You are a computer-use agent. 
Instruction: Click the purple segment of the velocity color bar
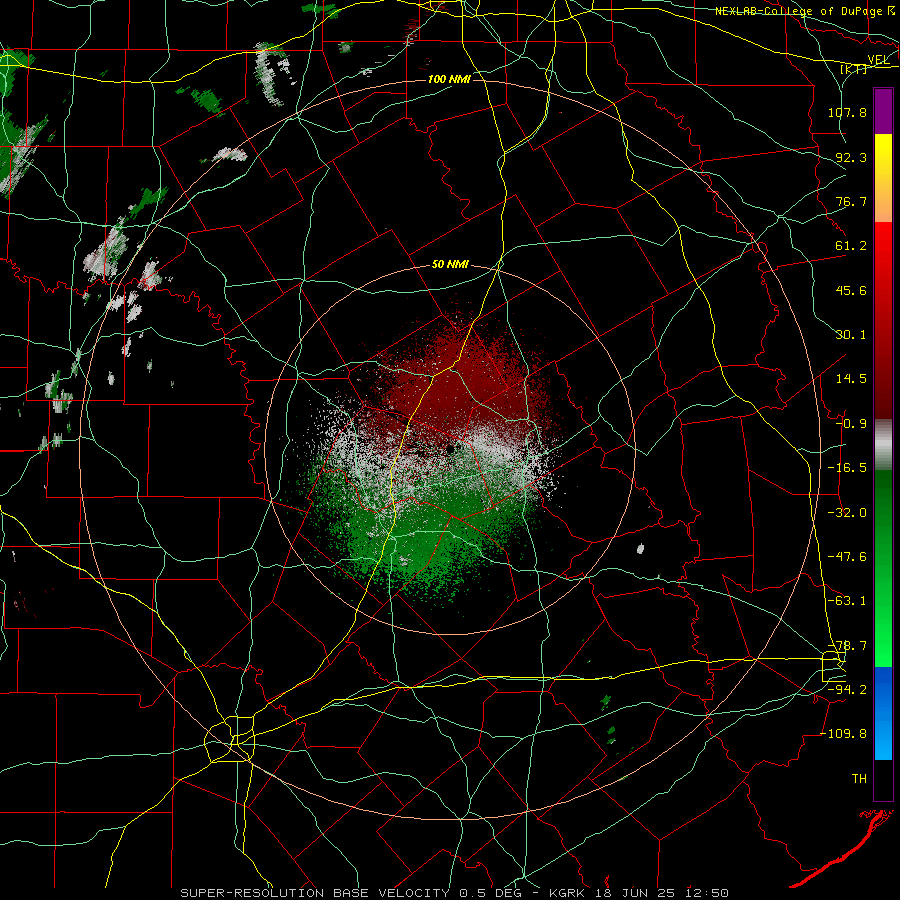tap(883, 112)
